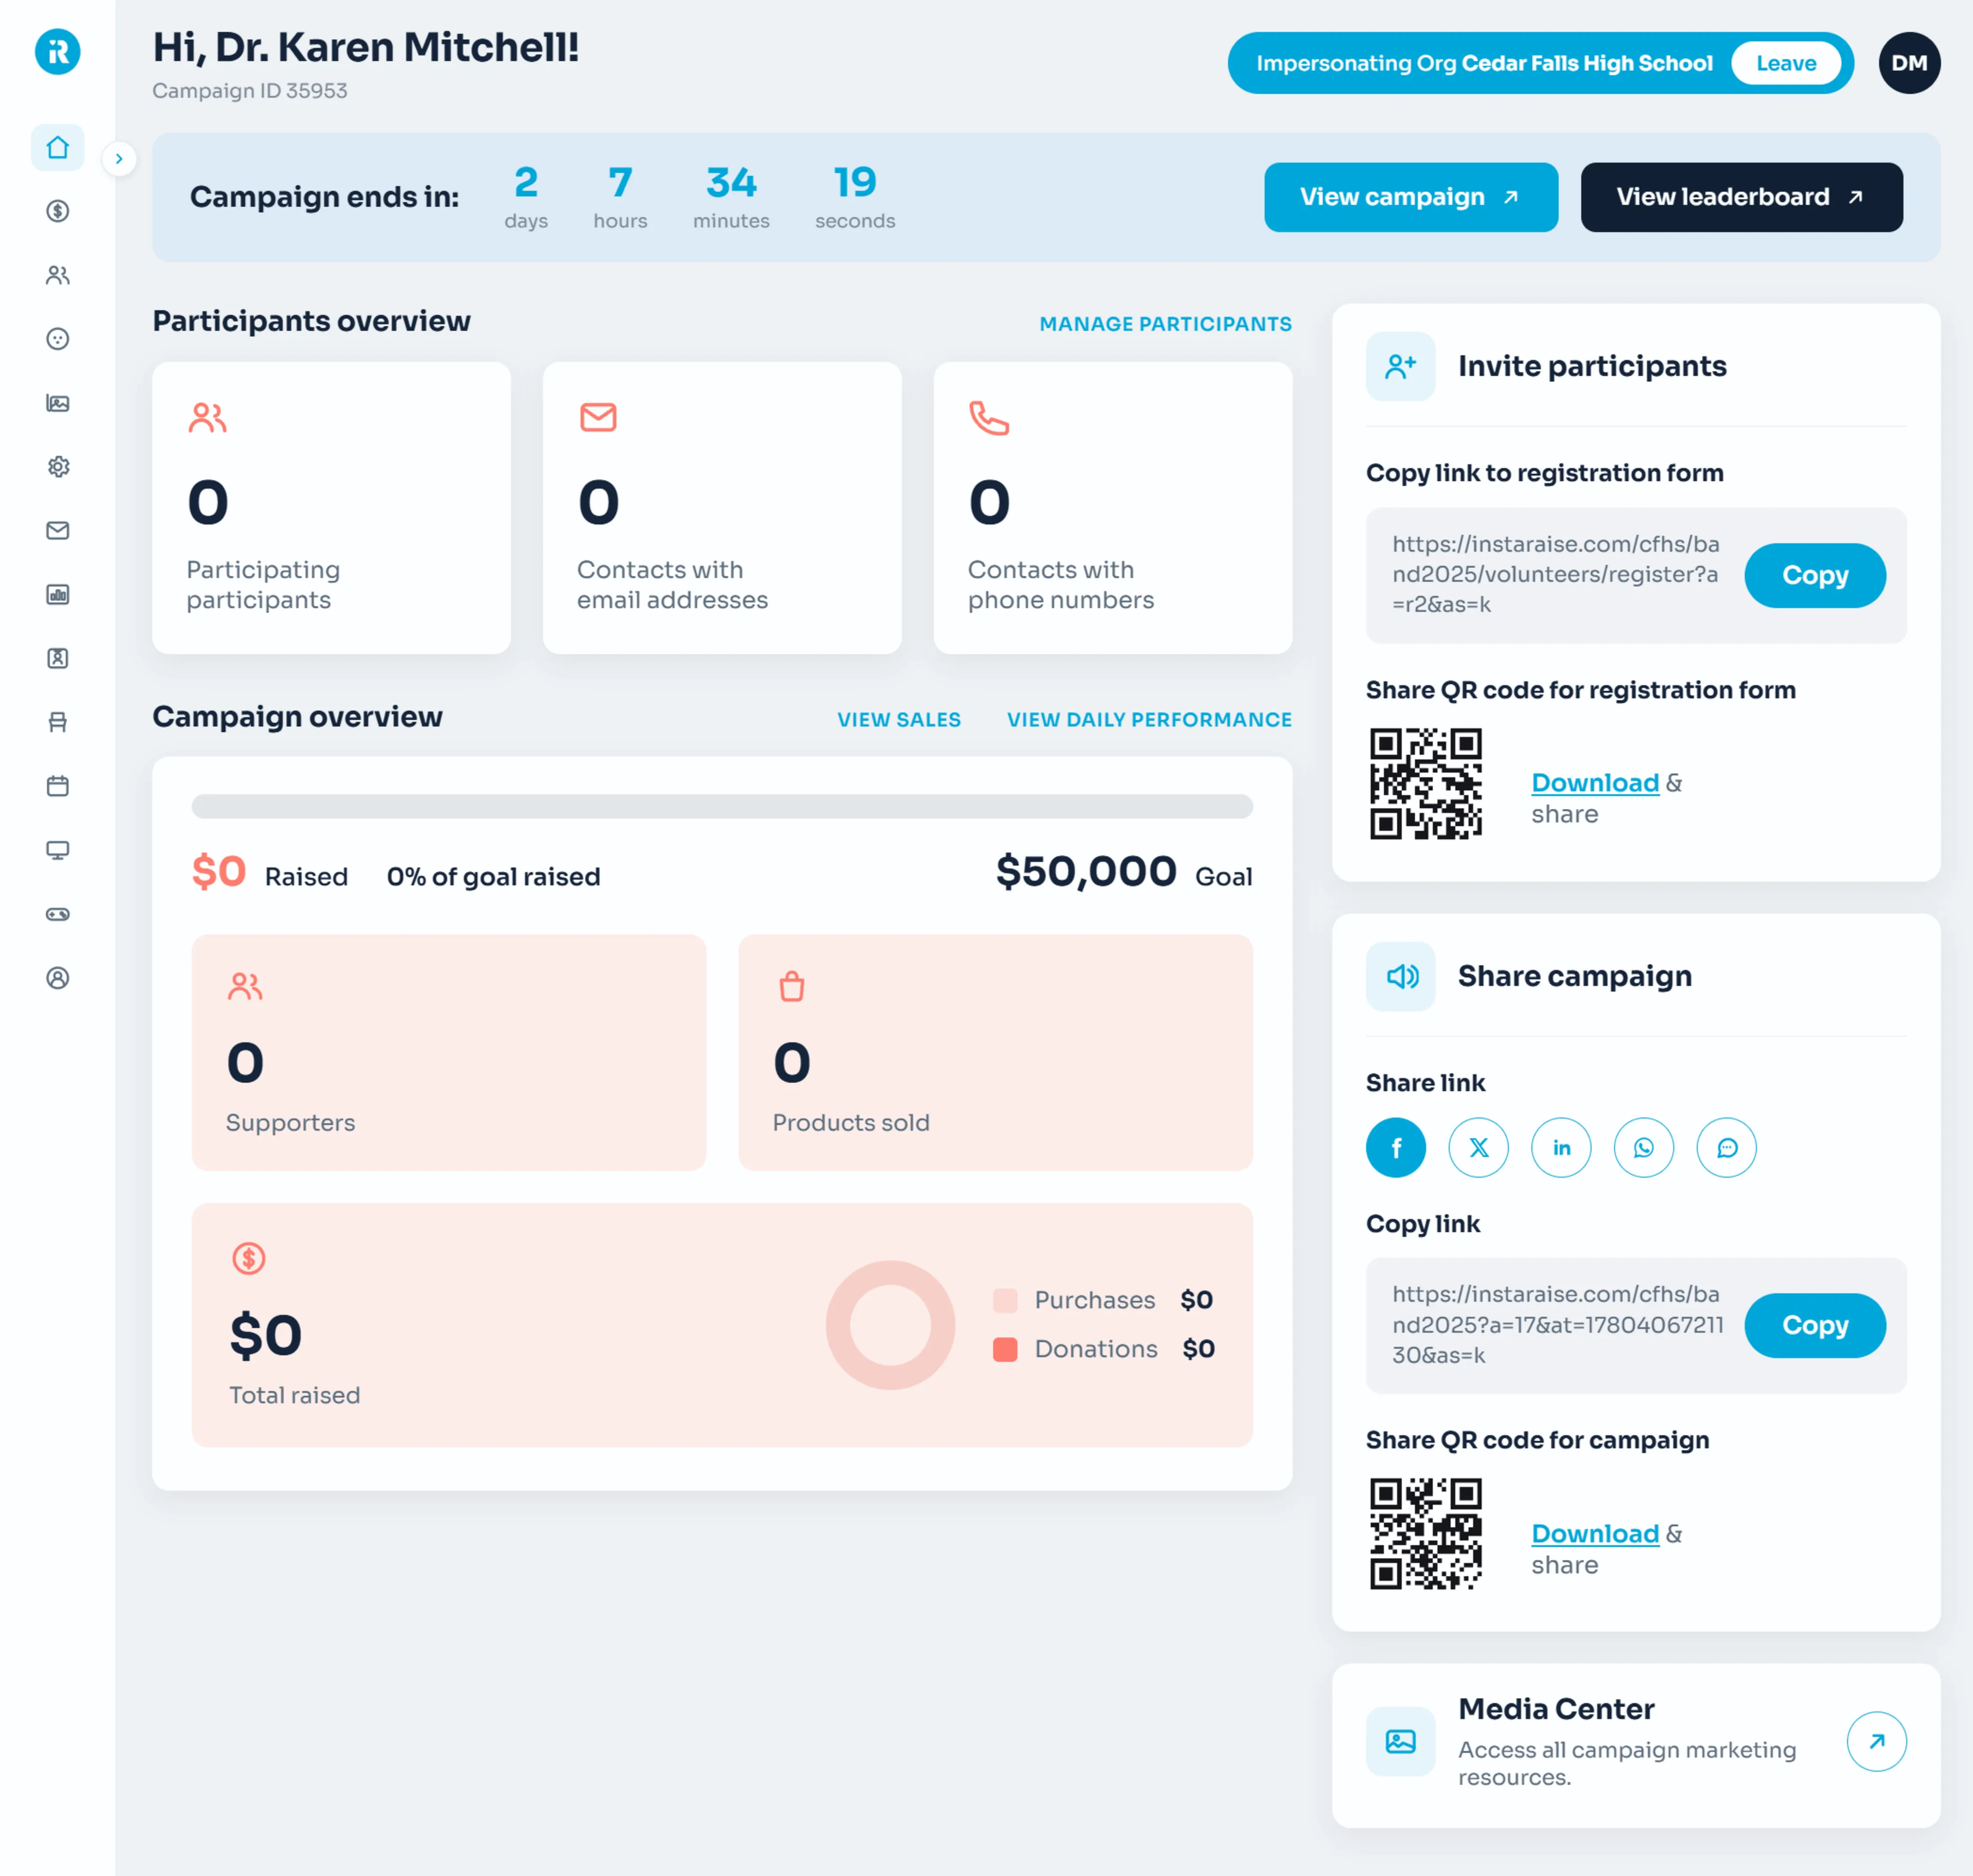Open the smiley face sidebar icon

57,339
